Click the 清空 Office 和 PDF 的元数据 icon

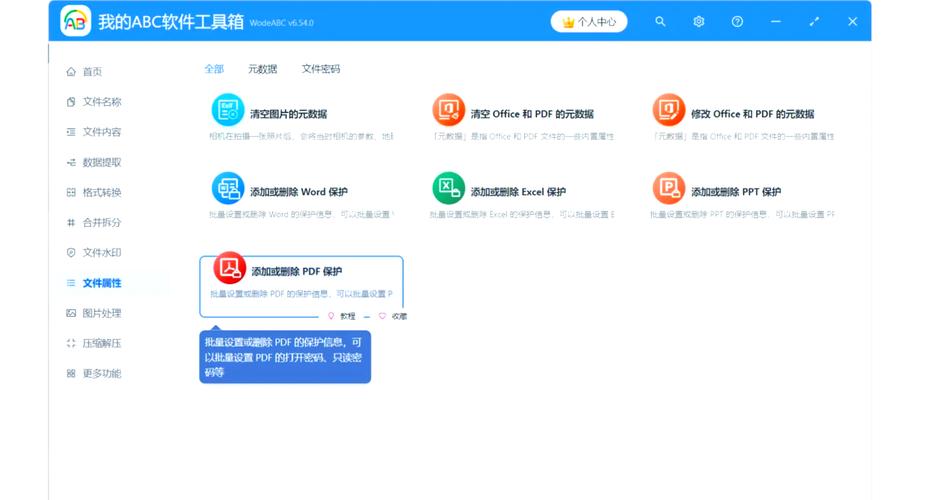click(x=449, y=110)
